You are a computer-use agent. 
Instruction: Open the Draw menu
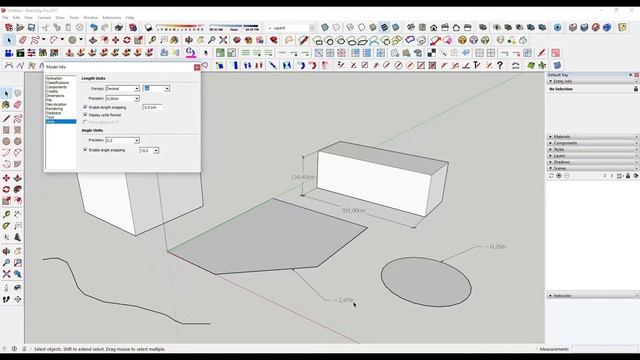tap(60, 18)
